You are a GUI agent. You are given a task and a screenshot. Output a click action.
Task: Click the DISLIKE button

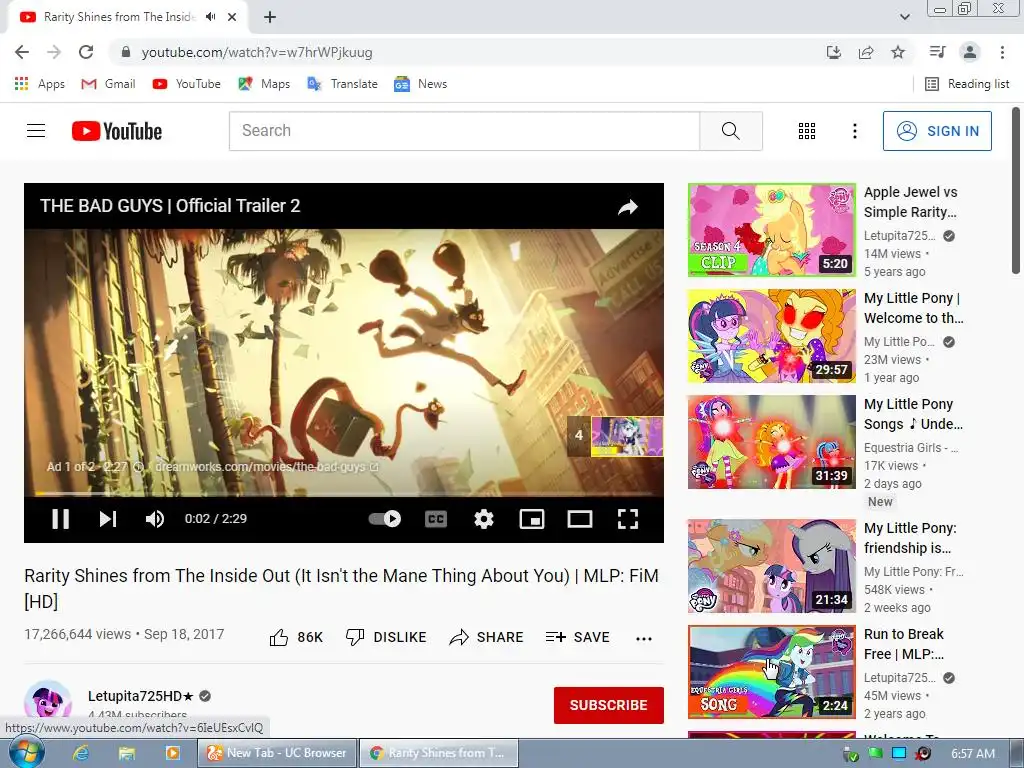(x=386, y=637)
